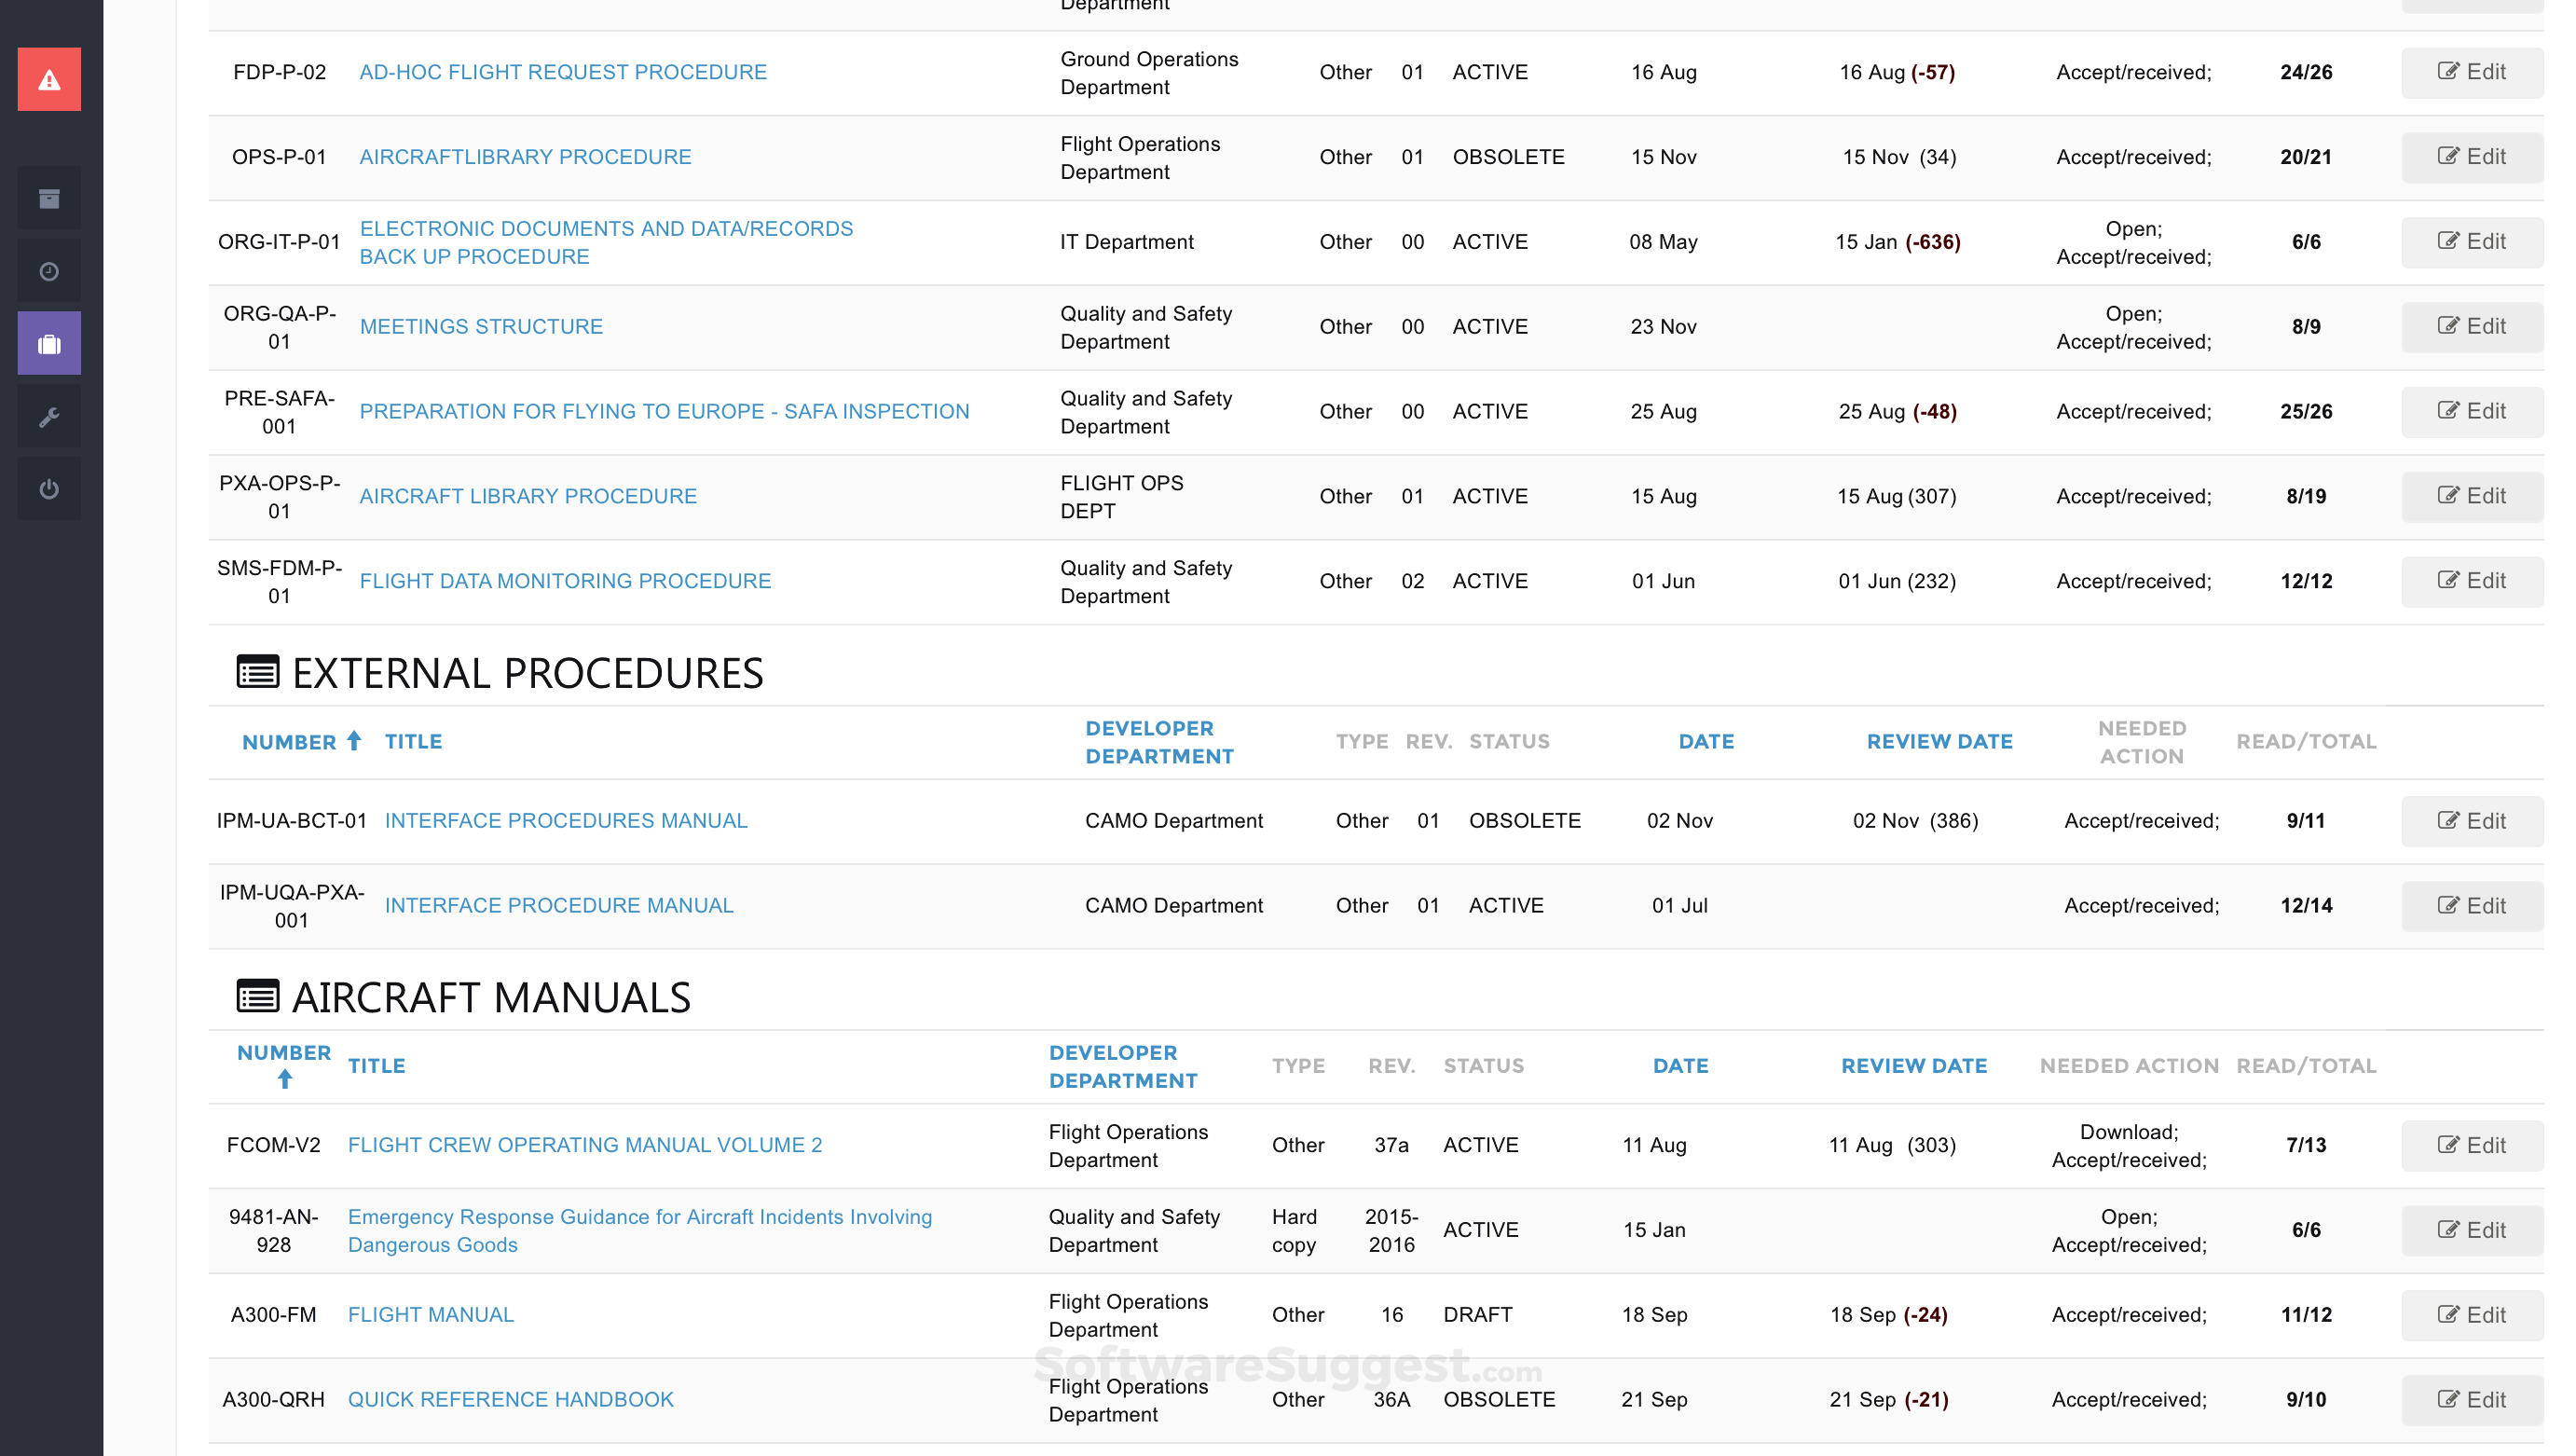Click the red warning alert sidebar icon
This screenshot has height=1456, width=2576.
tap(49, 80)
